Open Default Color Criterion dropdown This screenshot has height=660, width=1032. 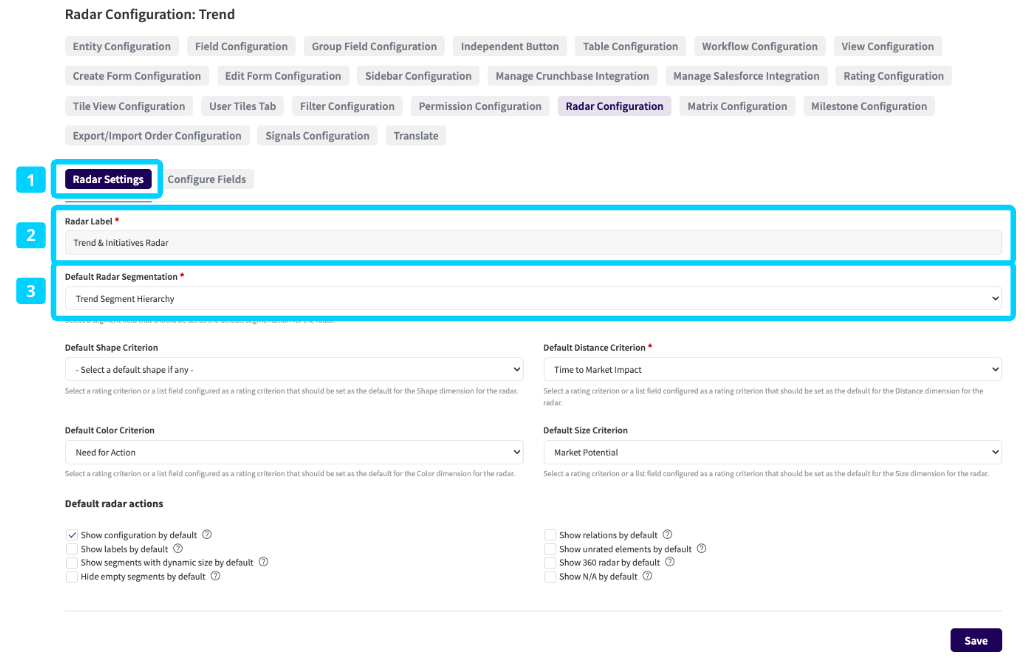[x=293, y=452]
